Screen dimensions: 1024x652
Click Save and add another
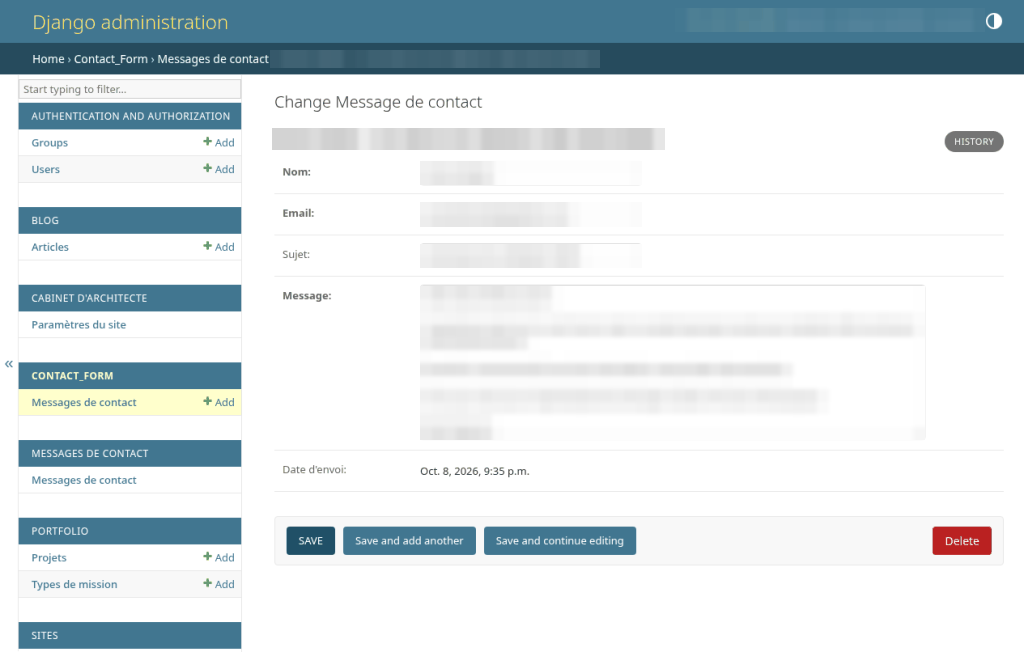tap(409, 541)
